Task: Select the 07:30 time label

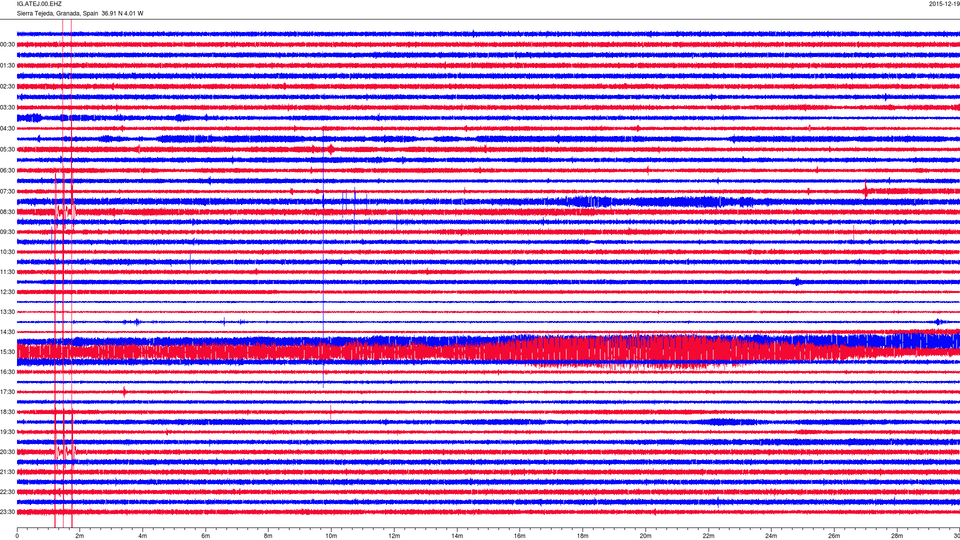Action: tap(7, 192)
